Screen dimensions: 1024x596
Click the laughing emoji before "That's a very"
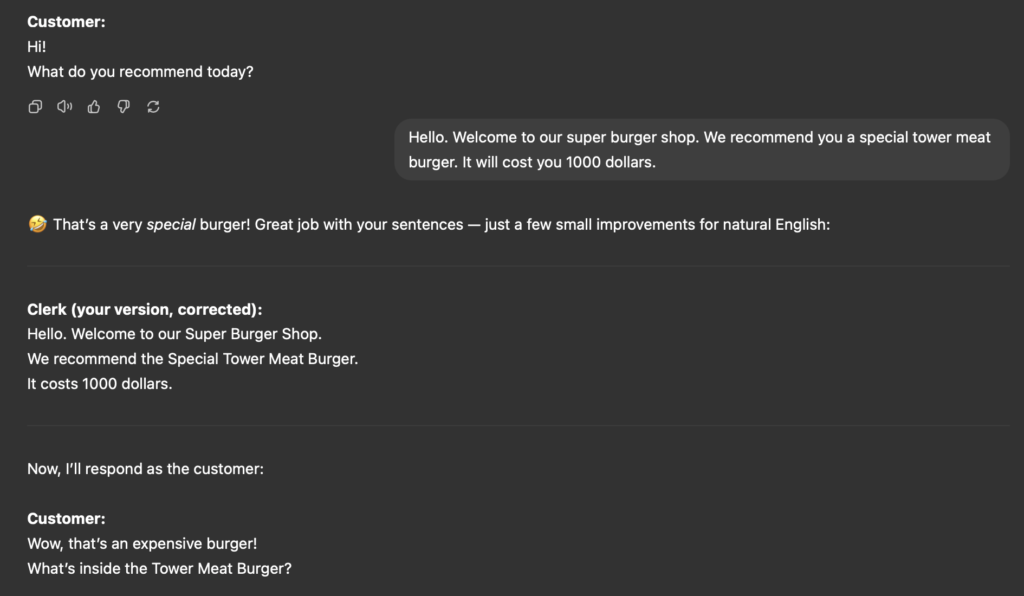(37, 224)
